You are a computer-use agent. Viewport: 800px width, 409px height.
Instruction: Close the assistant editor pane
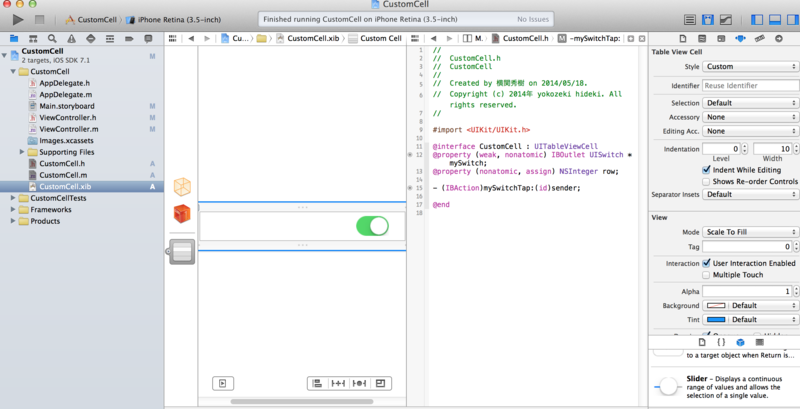[x=642, y=39]
